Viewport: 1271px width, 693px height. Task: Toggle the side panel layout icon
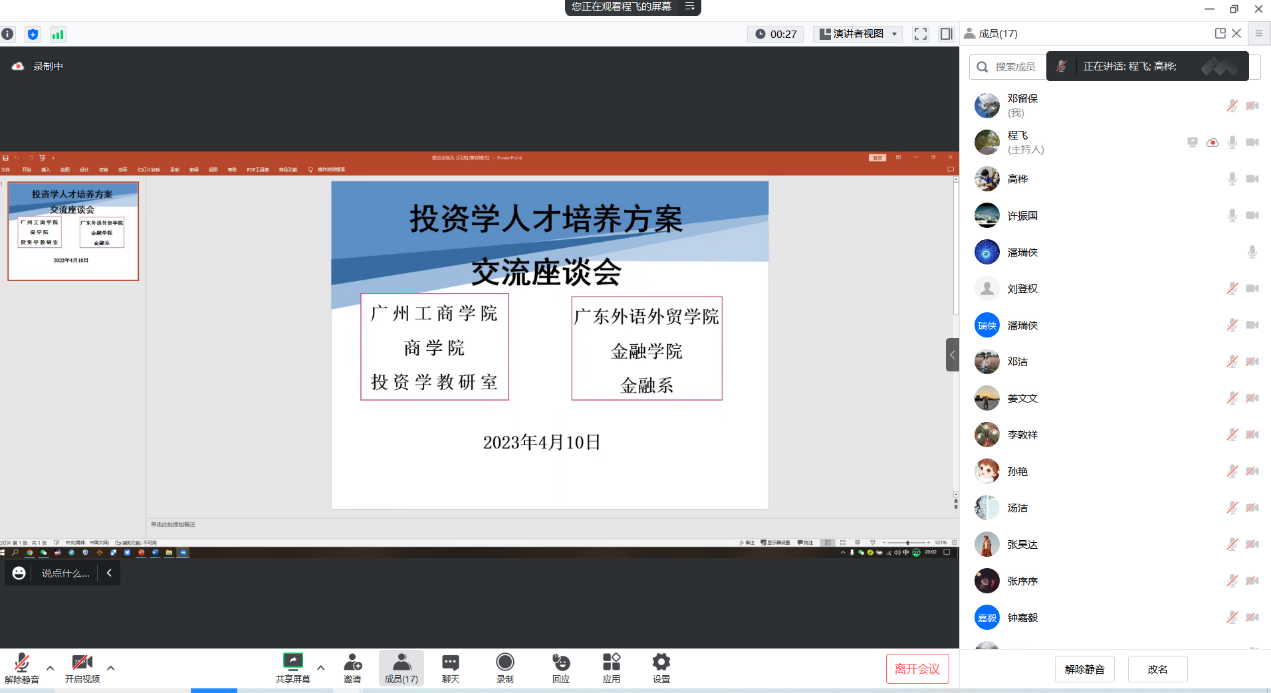point(946,34)
